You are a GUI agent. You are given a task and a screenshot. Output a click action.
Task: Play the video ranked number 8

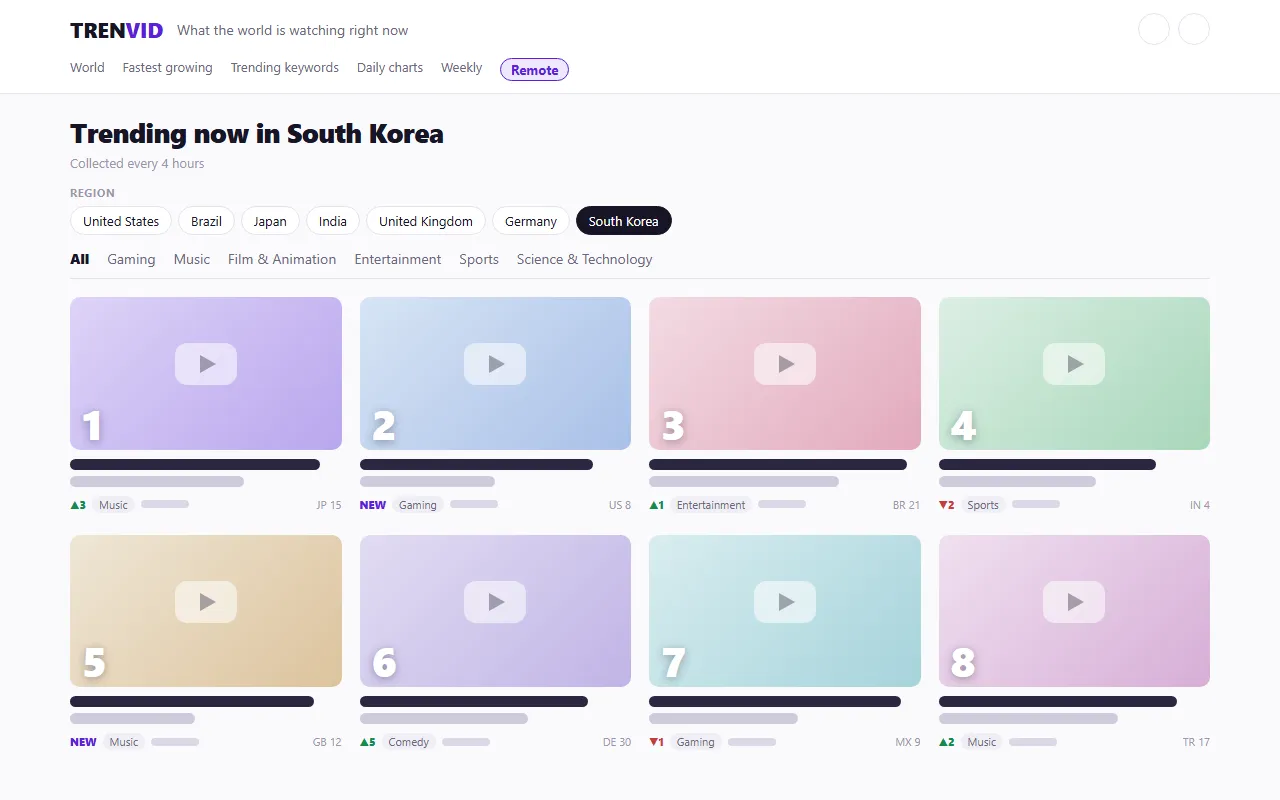click(x=1074, y=602)
